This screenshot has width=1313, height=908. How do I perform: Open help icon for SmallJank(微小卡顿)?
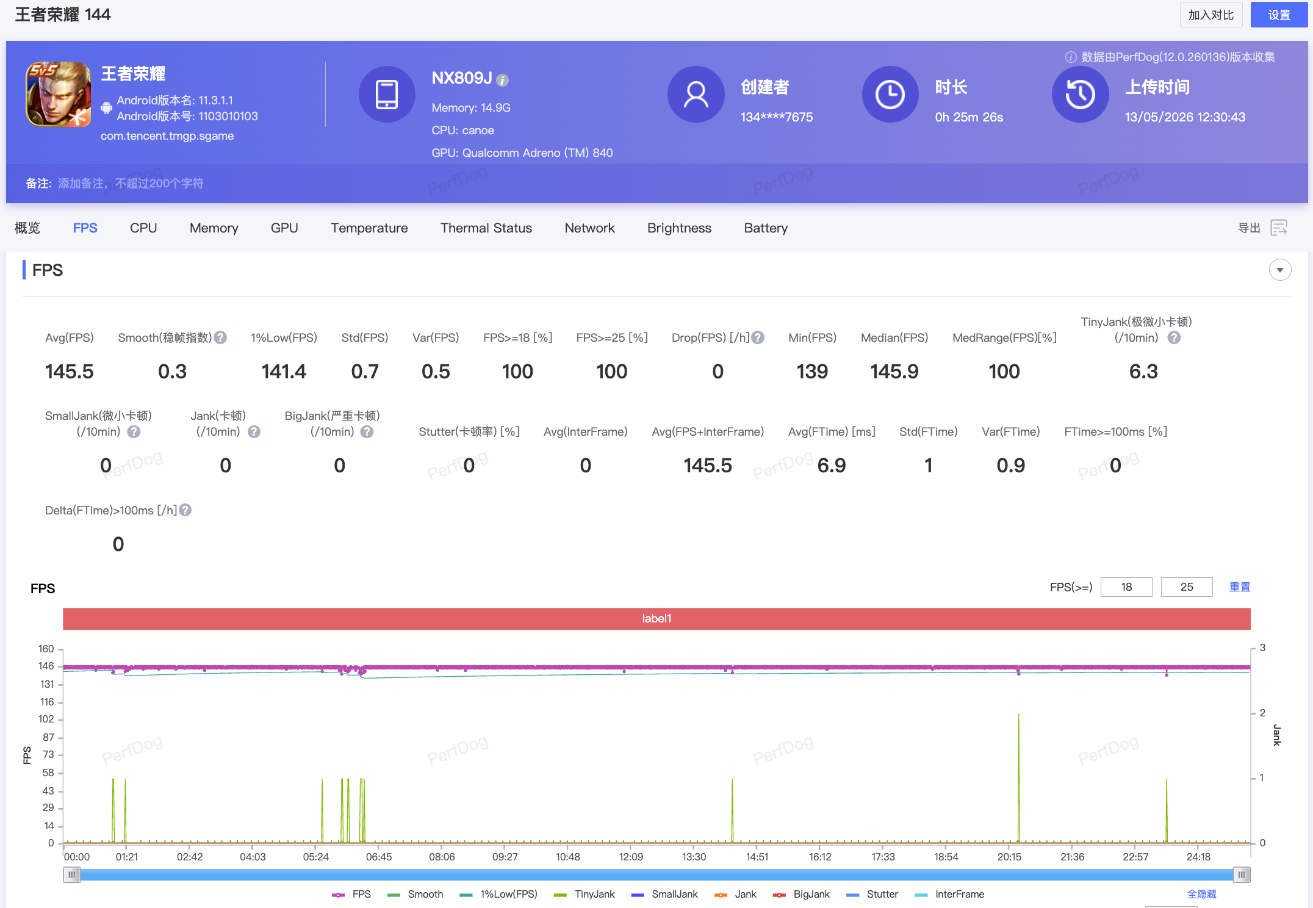pos(133,432)
